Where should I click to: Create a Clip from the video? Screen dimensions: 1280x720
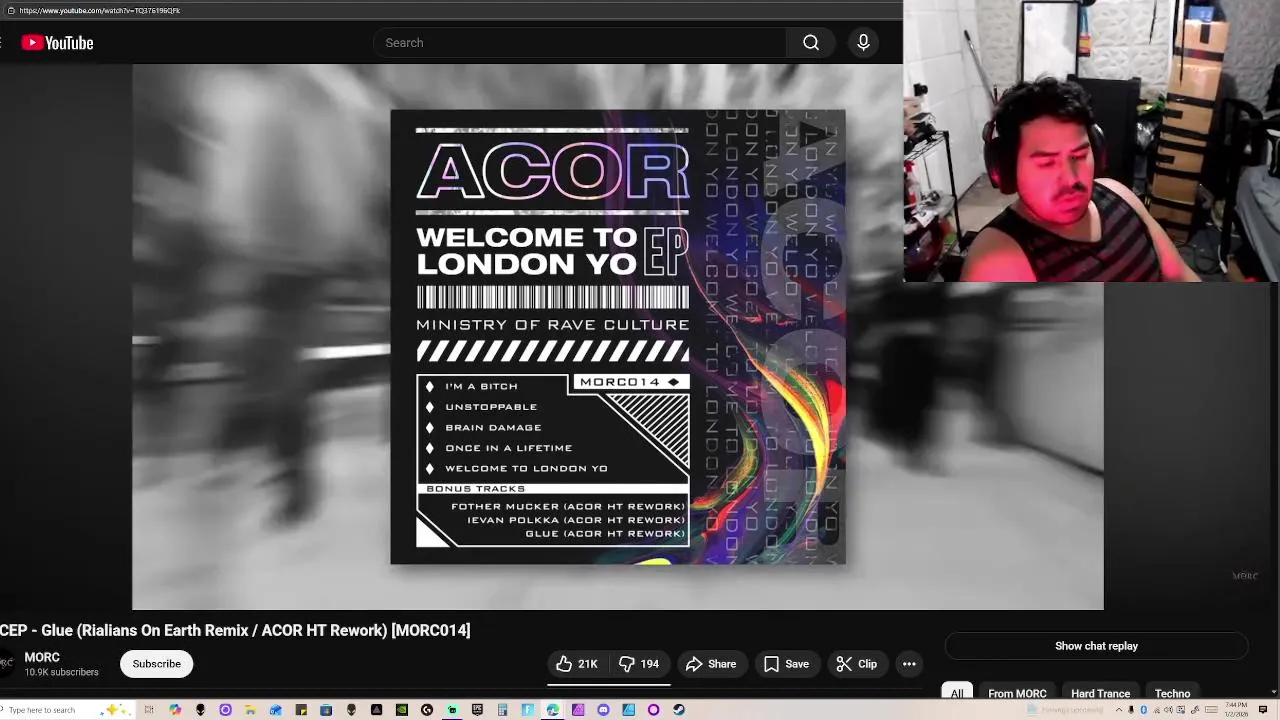coord(856,664)
